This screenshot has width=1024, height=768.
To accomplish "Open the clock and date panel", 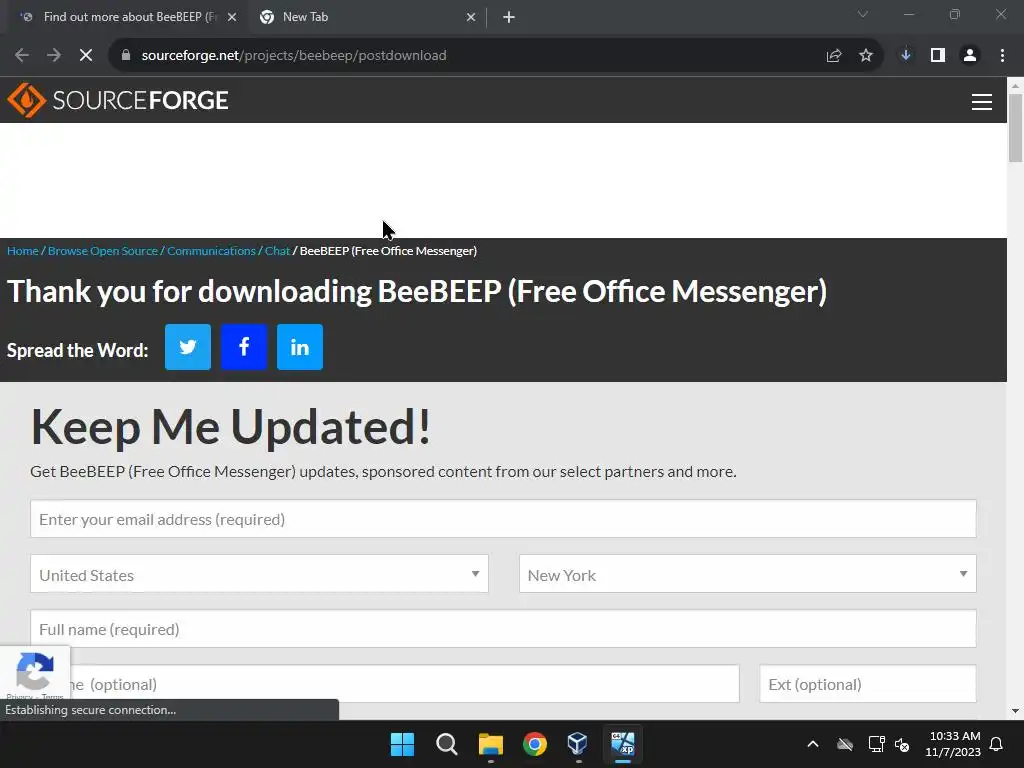I will click(953, 744).
